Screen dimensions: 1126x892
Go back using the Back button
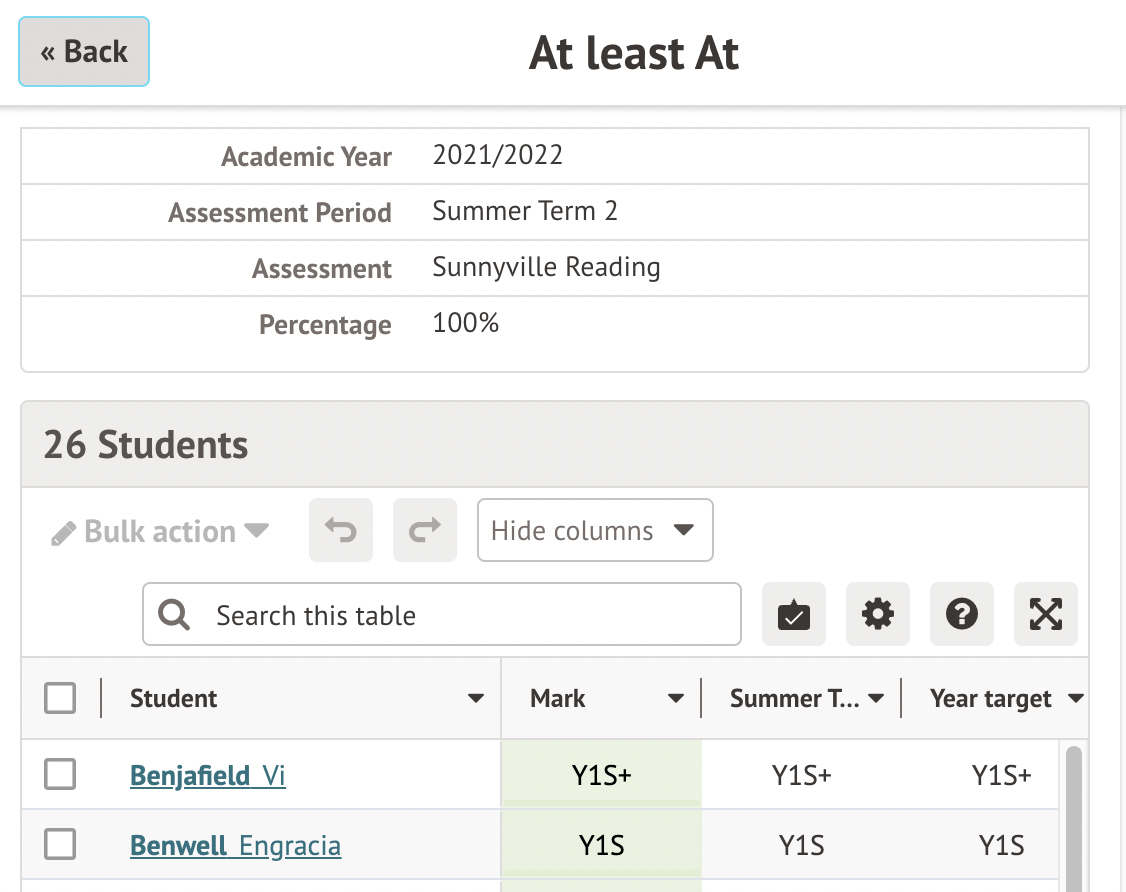(x=84, y=52)
